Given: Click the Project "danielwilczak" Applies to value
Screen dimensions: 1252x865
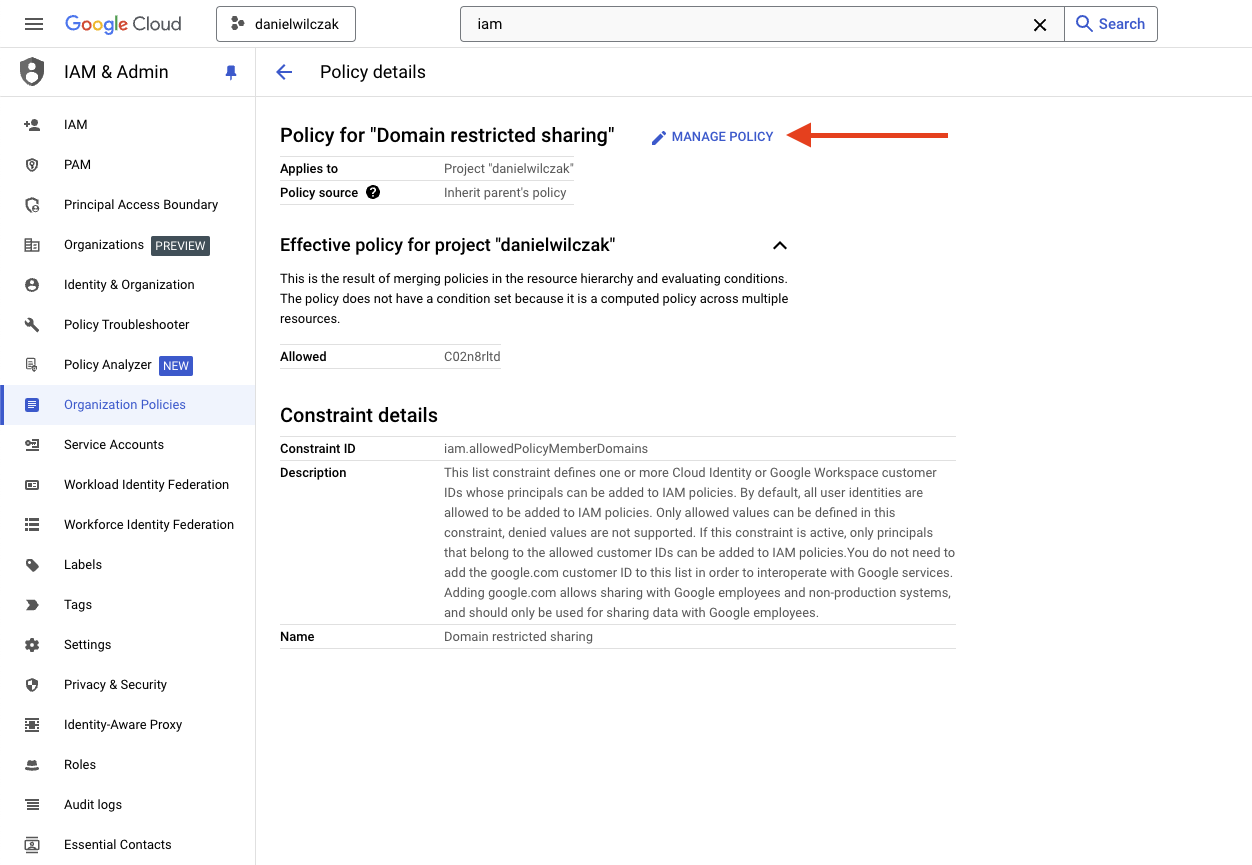Looking at the screenshot, I should tap(509, 169).
